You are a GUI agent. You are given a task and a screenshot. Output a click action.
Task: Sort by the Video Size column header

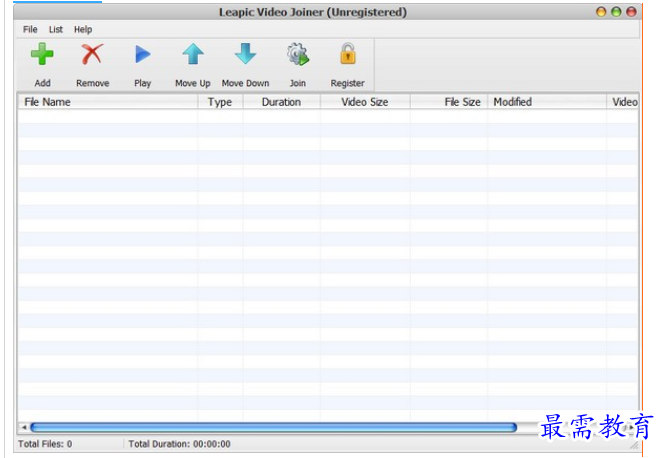click(x=365, y=102)
